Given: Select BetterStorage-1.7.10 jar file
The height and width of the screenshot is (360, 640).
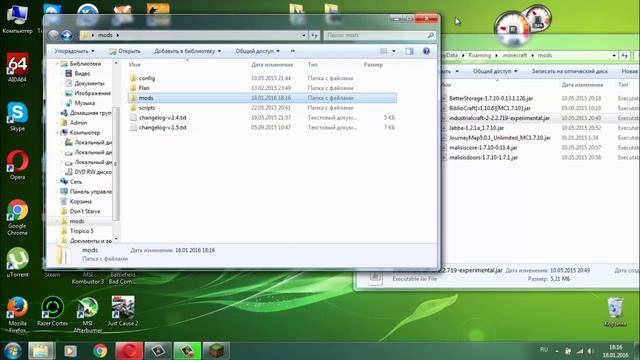Looking at the screenshot, I should point(491,98).
